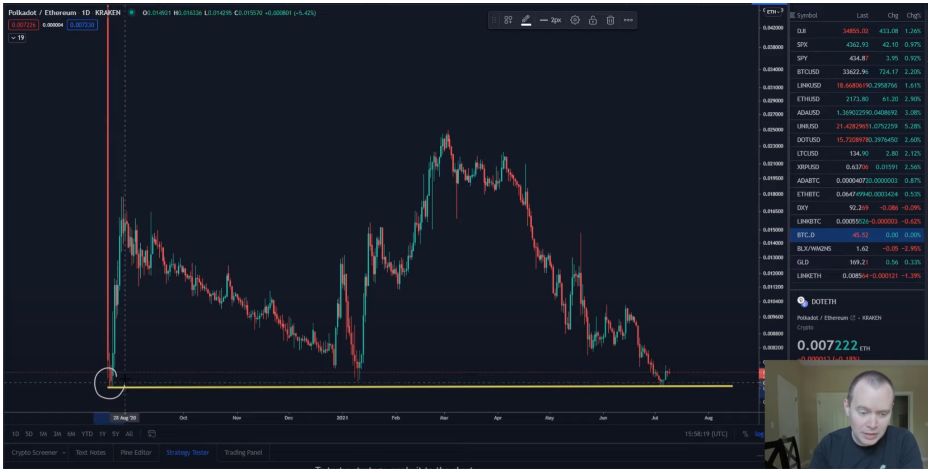Sort watchlist by Chg column
936x473 pixels.
pyautogui.click(x=893, y=16)
